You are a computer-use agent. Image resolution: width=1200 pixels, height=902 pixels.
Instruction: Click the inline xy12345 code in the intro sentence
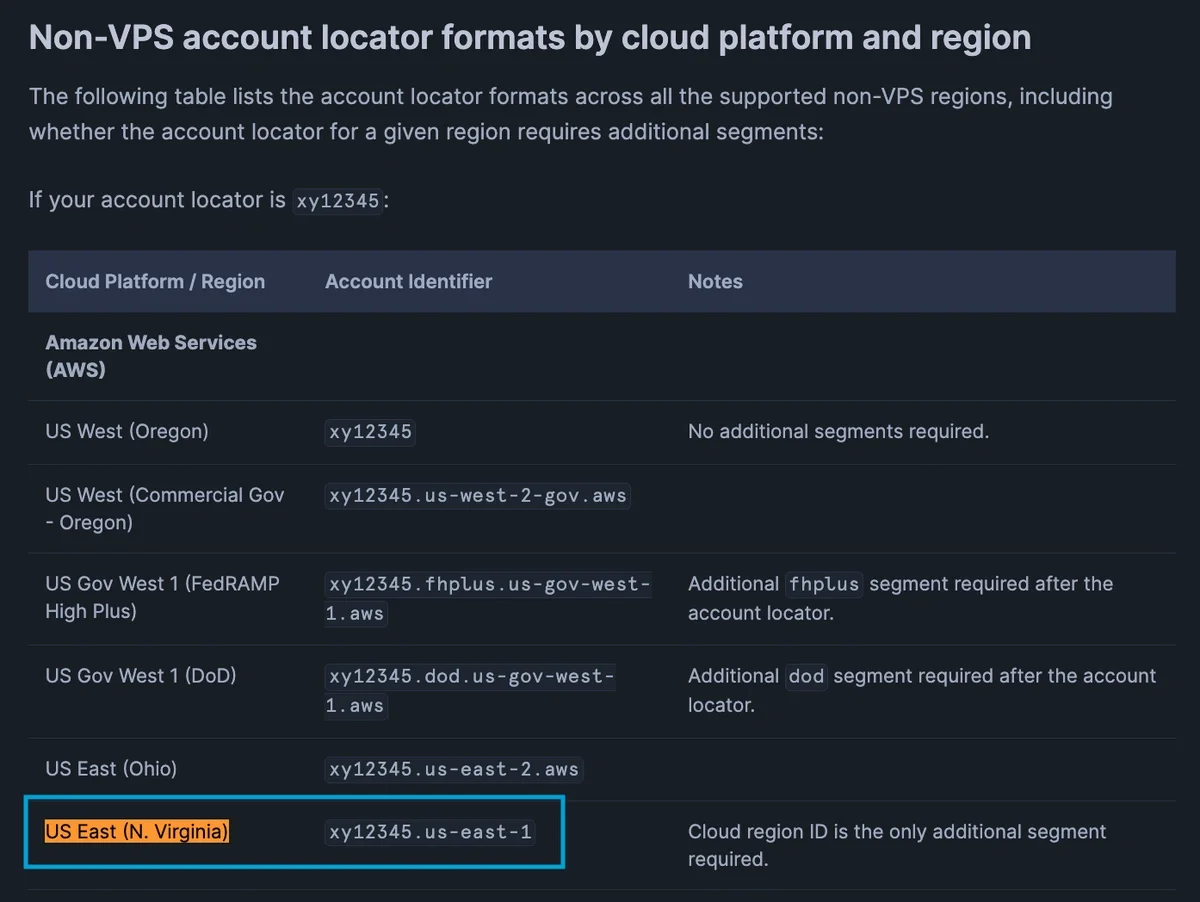click(x=338, y=201)
